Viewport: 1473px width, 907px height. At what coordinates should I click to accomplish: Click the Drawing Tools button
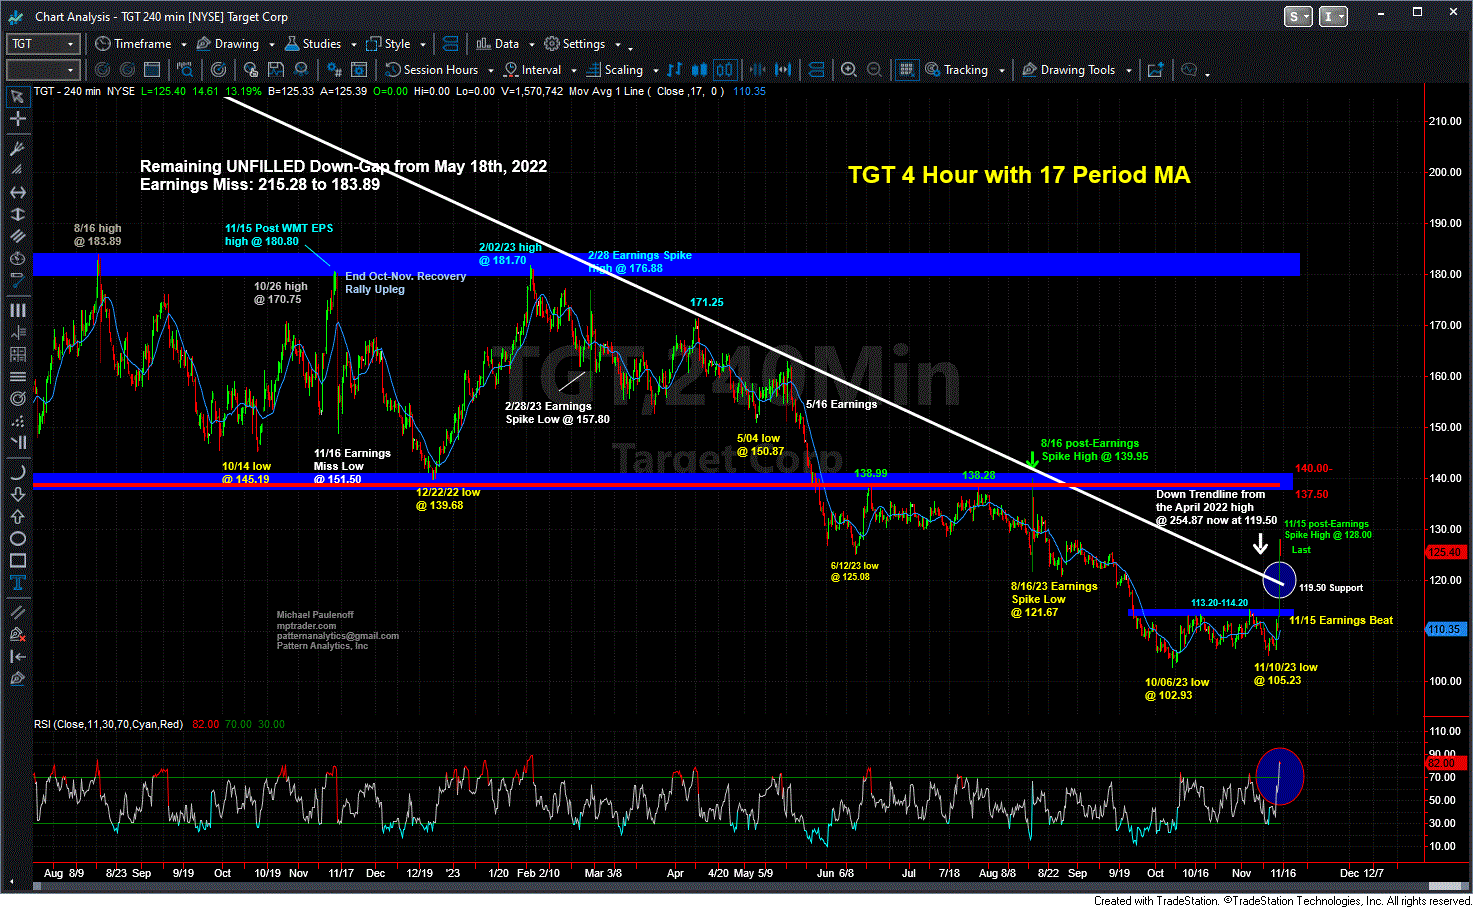click(1069, 70)
